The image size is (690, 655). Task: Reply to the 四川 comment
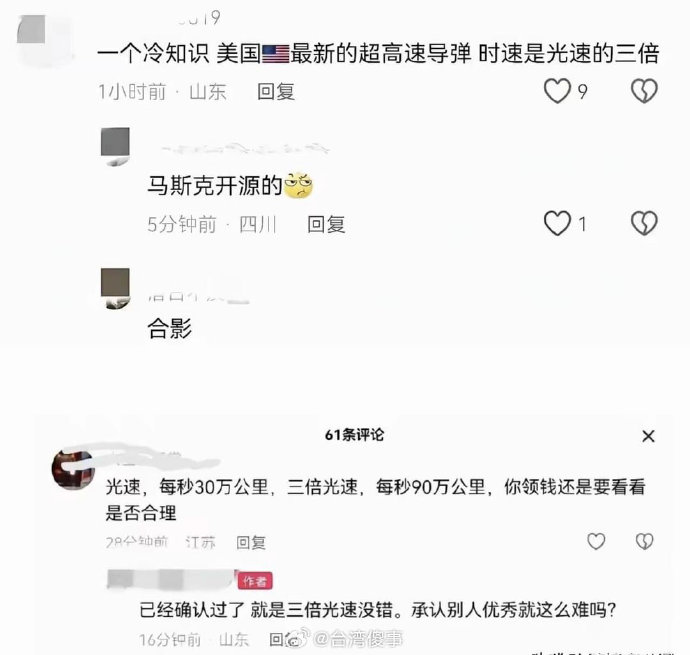coord(326,224)
